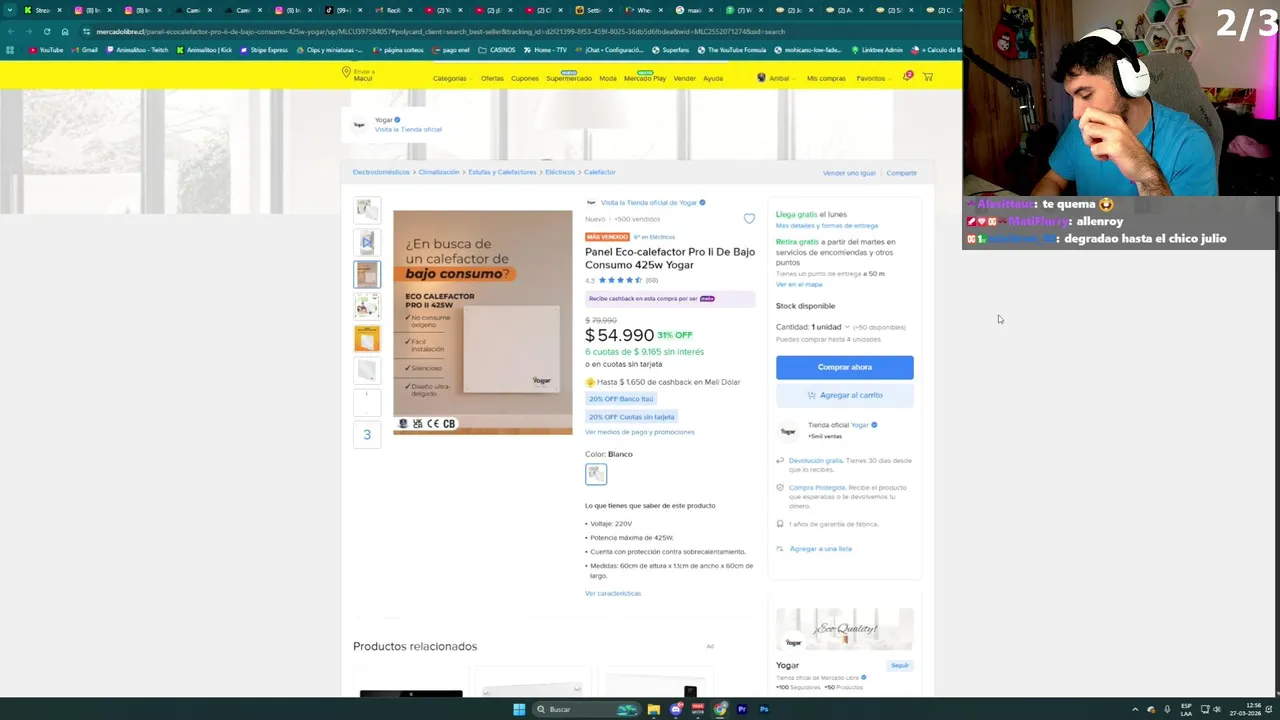Click the Compartir link
This screenshot has height=720, width=1280.
pyautogui.click(x=901, y=173)
